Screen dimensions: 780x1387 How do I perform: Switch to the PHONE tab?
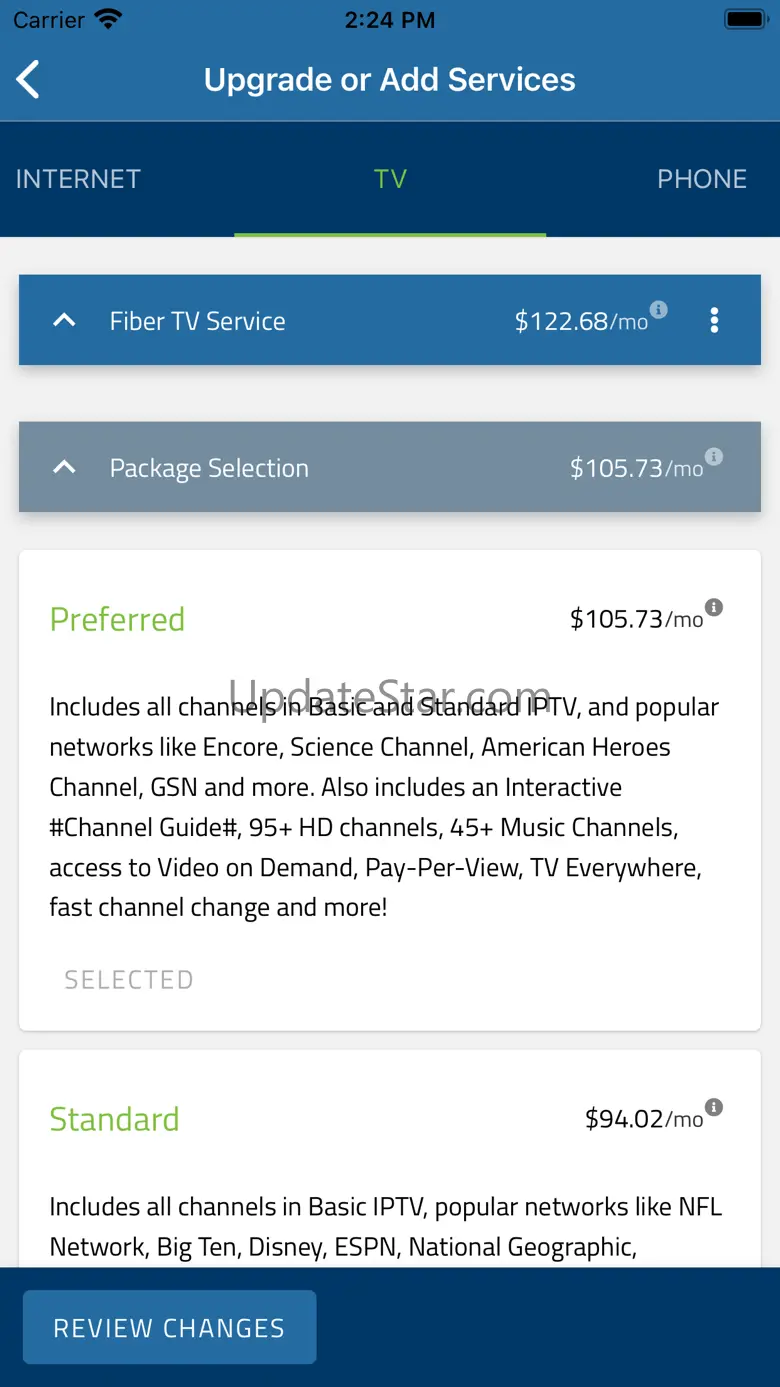701,179
